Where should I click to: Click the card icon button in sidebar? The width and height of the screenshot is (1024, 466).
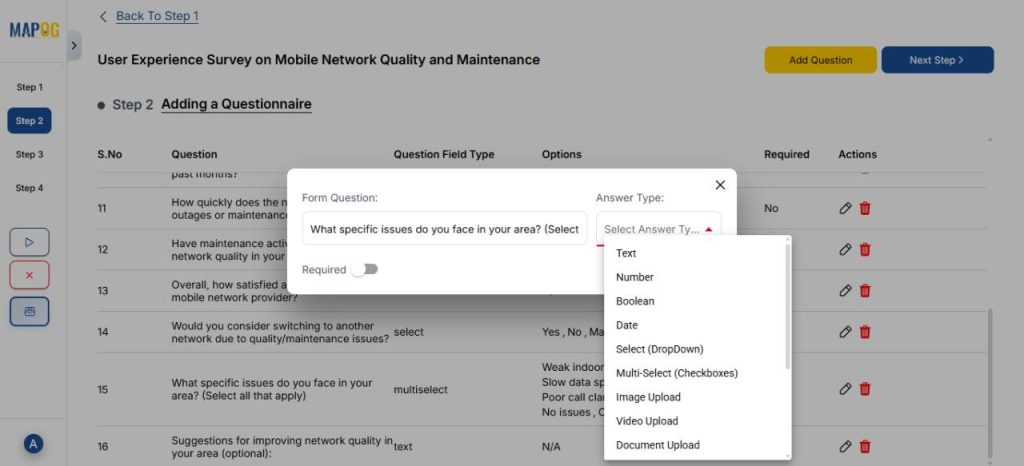29,311
